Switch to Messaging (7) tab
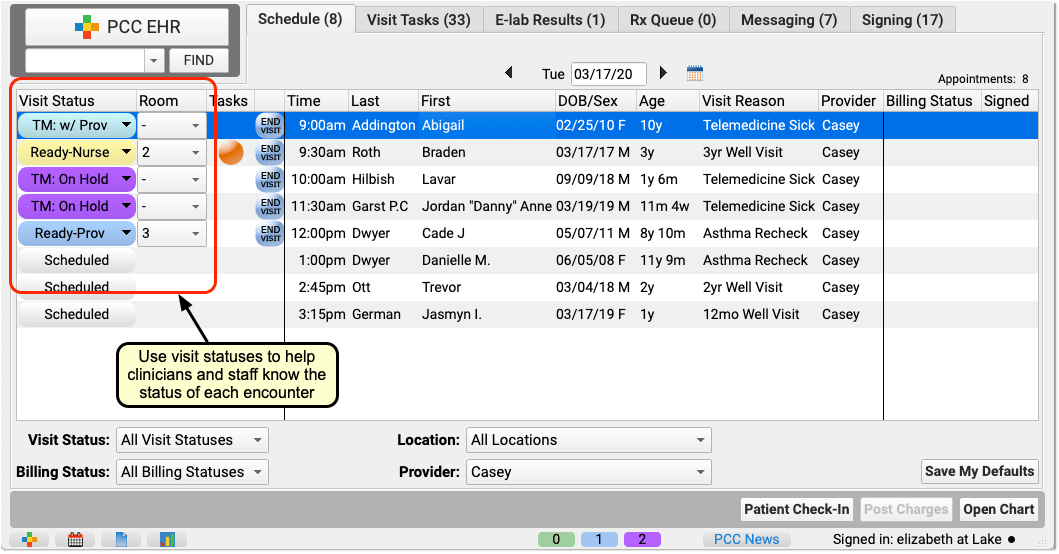The width and height of the screenshot is (1059, 554). tap(789, 20)
